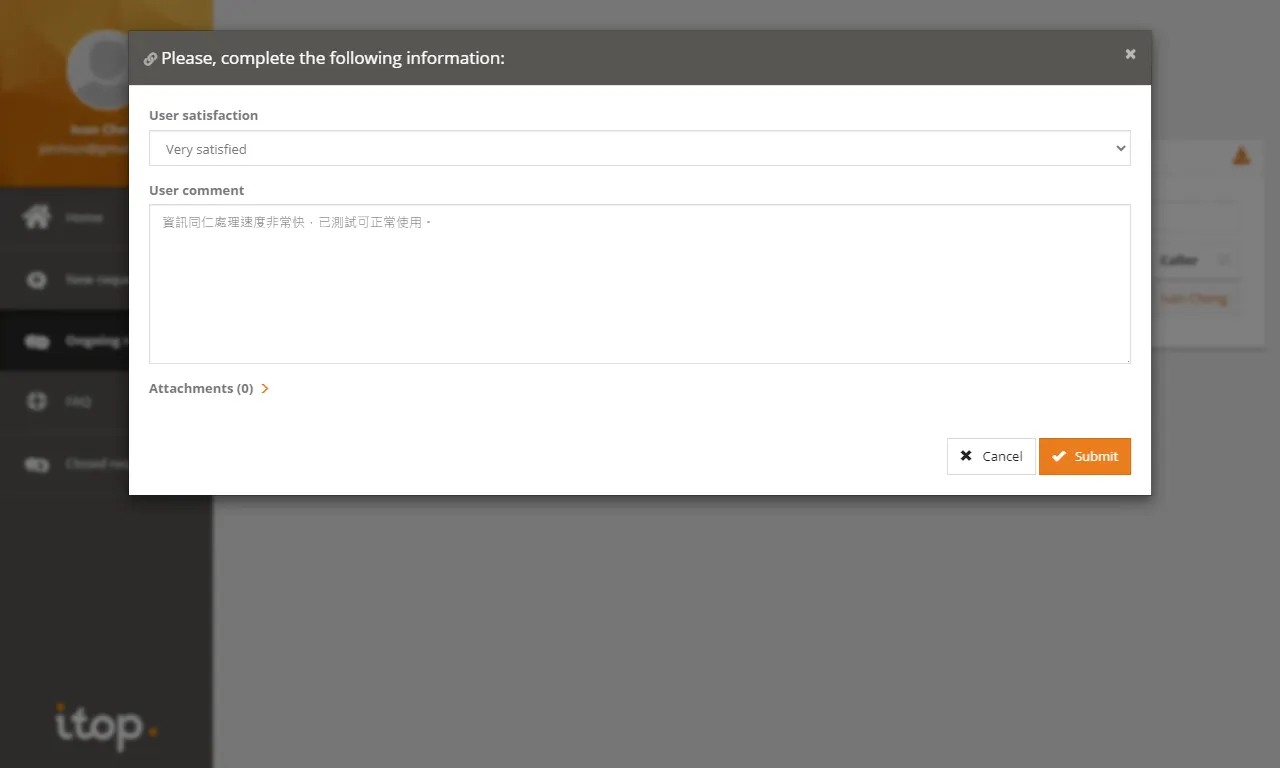Click the Caller column header behind dialog
This screenshot has width=1280, height=768.
coord(1178,260)
